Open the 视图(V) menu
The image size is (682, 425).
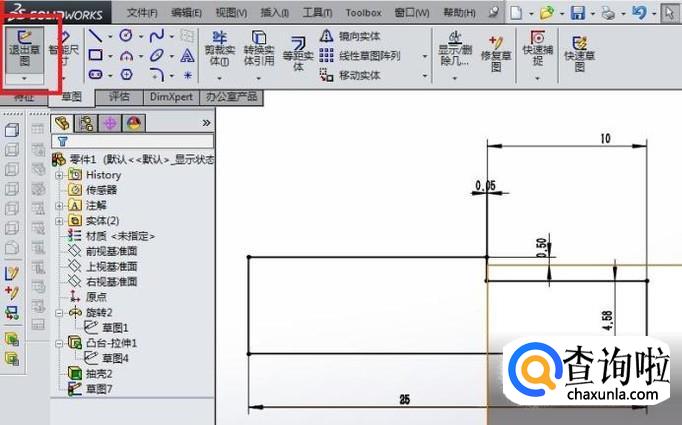click(x=231, y=13)
